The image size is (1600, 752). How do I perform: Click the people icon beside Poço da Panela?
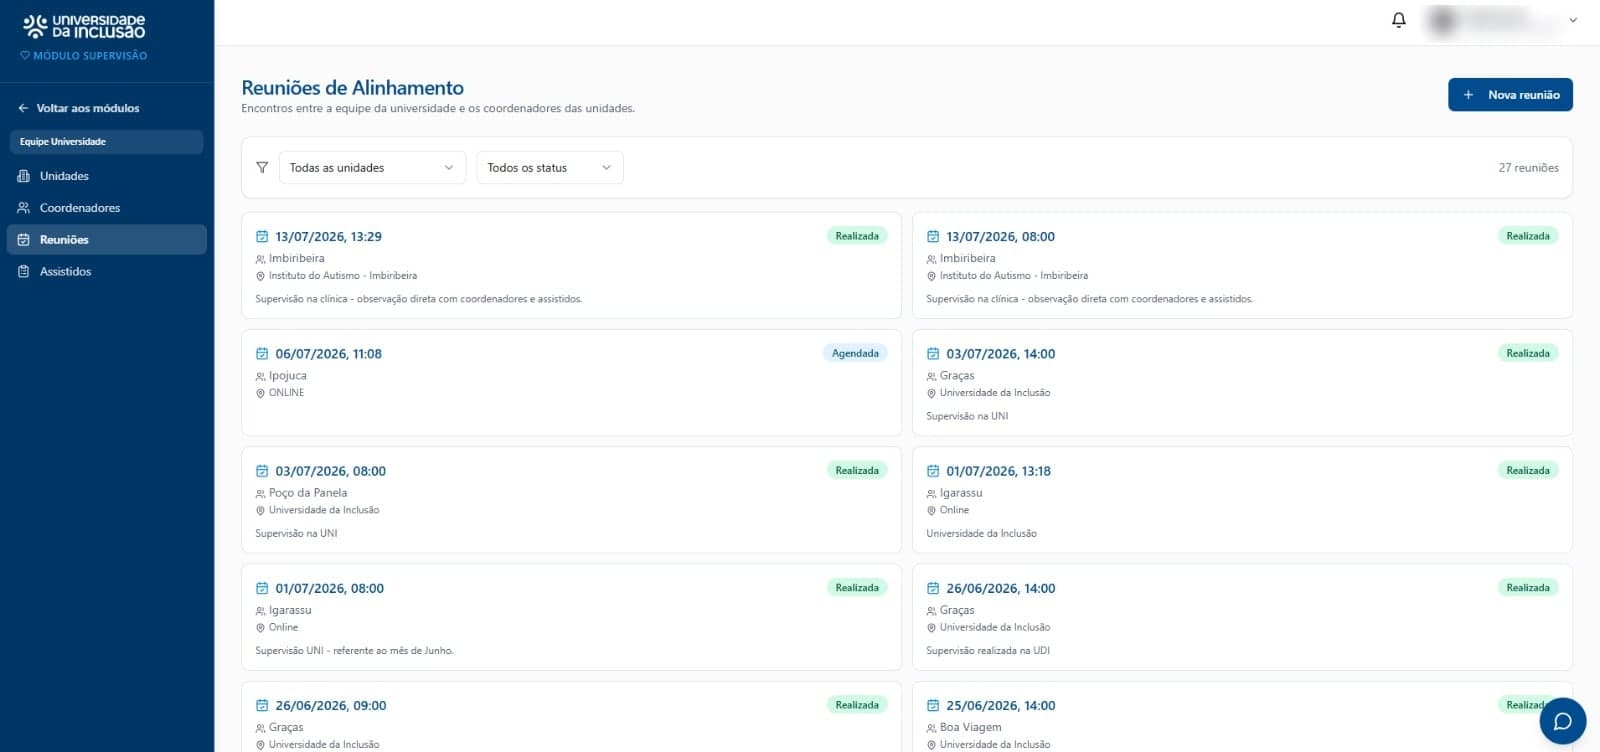[260, 494]
